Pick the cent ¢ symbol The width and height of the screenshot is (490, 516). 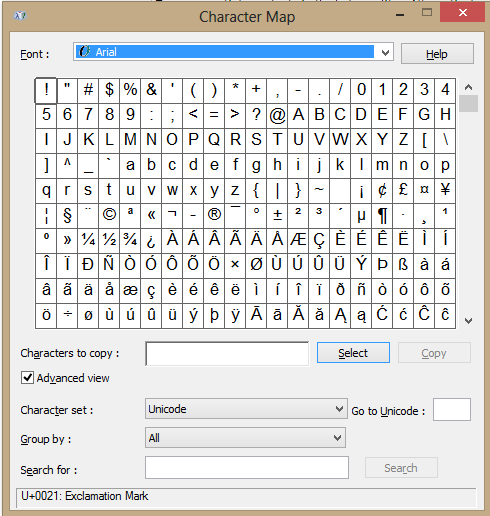(382, 190)
